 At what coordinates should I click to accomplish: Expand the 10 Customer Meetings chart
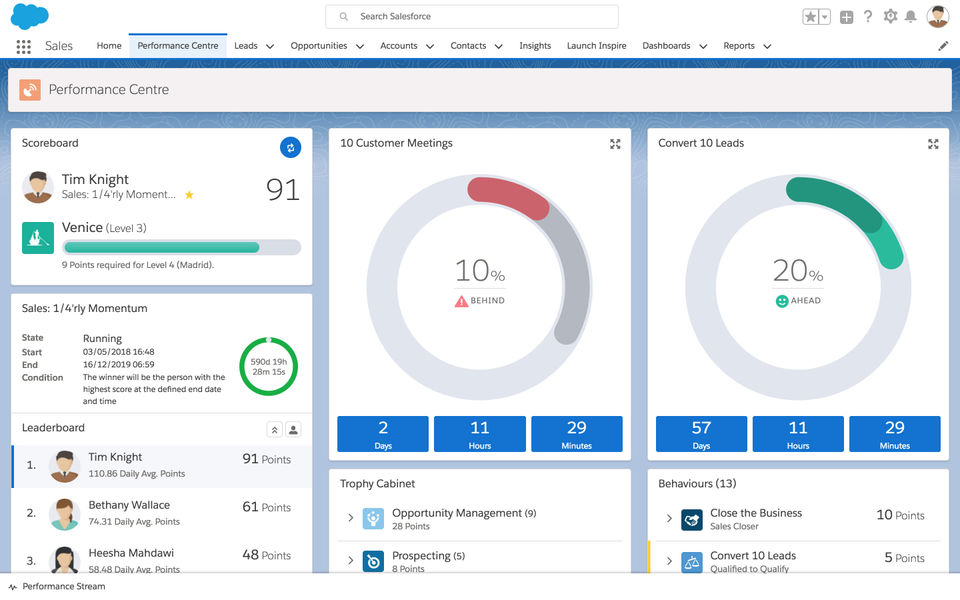pyautogui.click(x=615, y=144)
